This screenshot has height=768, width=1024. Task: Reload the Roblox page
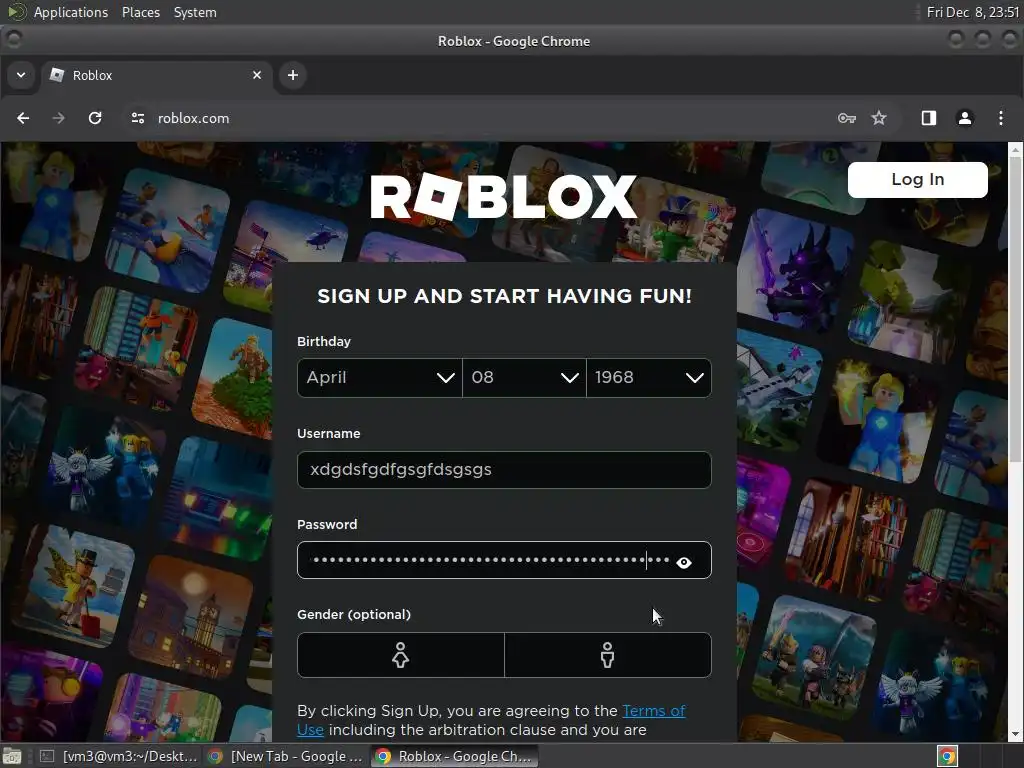tap(95, 118)
